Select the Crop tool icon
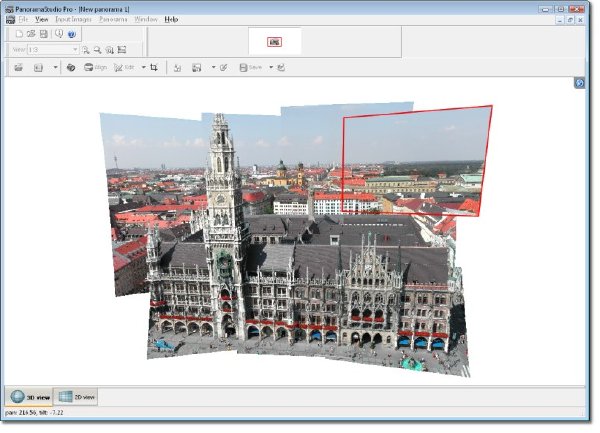The width and height of the screenshot is (600, 433). click(154, 67)
